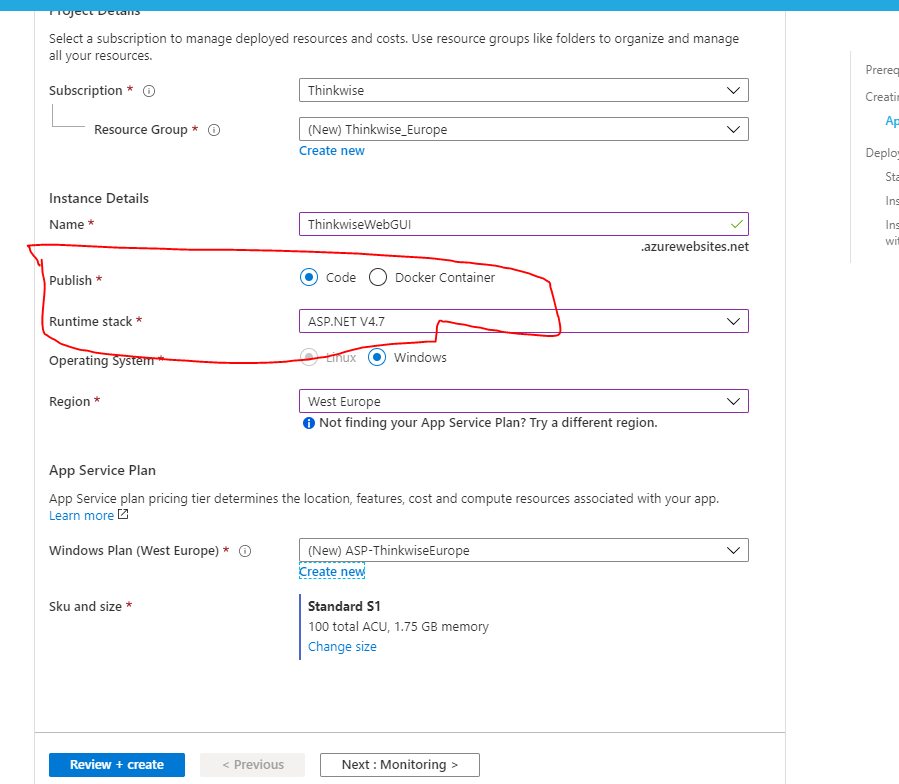
Task: Click Change size under Sku and size
Action: (x=341, y=646)
